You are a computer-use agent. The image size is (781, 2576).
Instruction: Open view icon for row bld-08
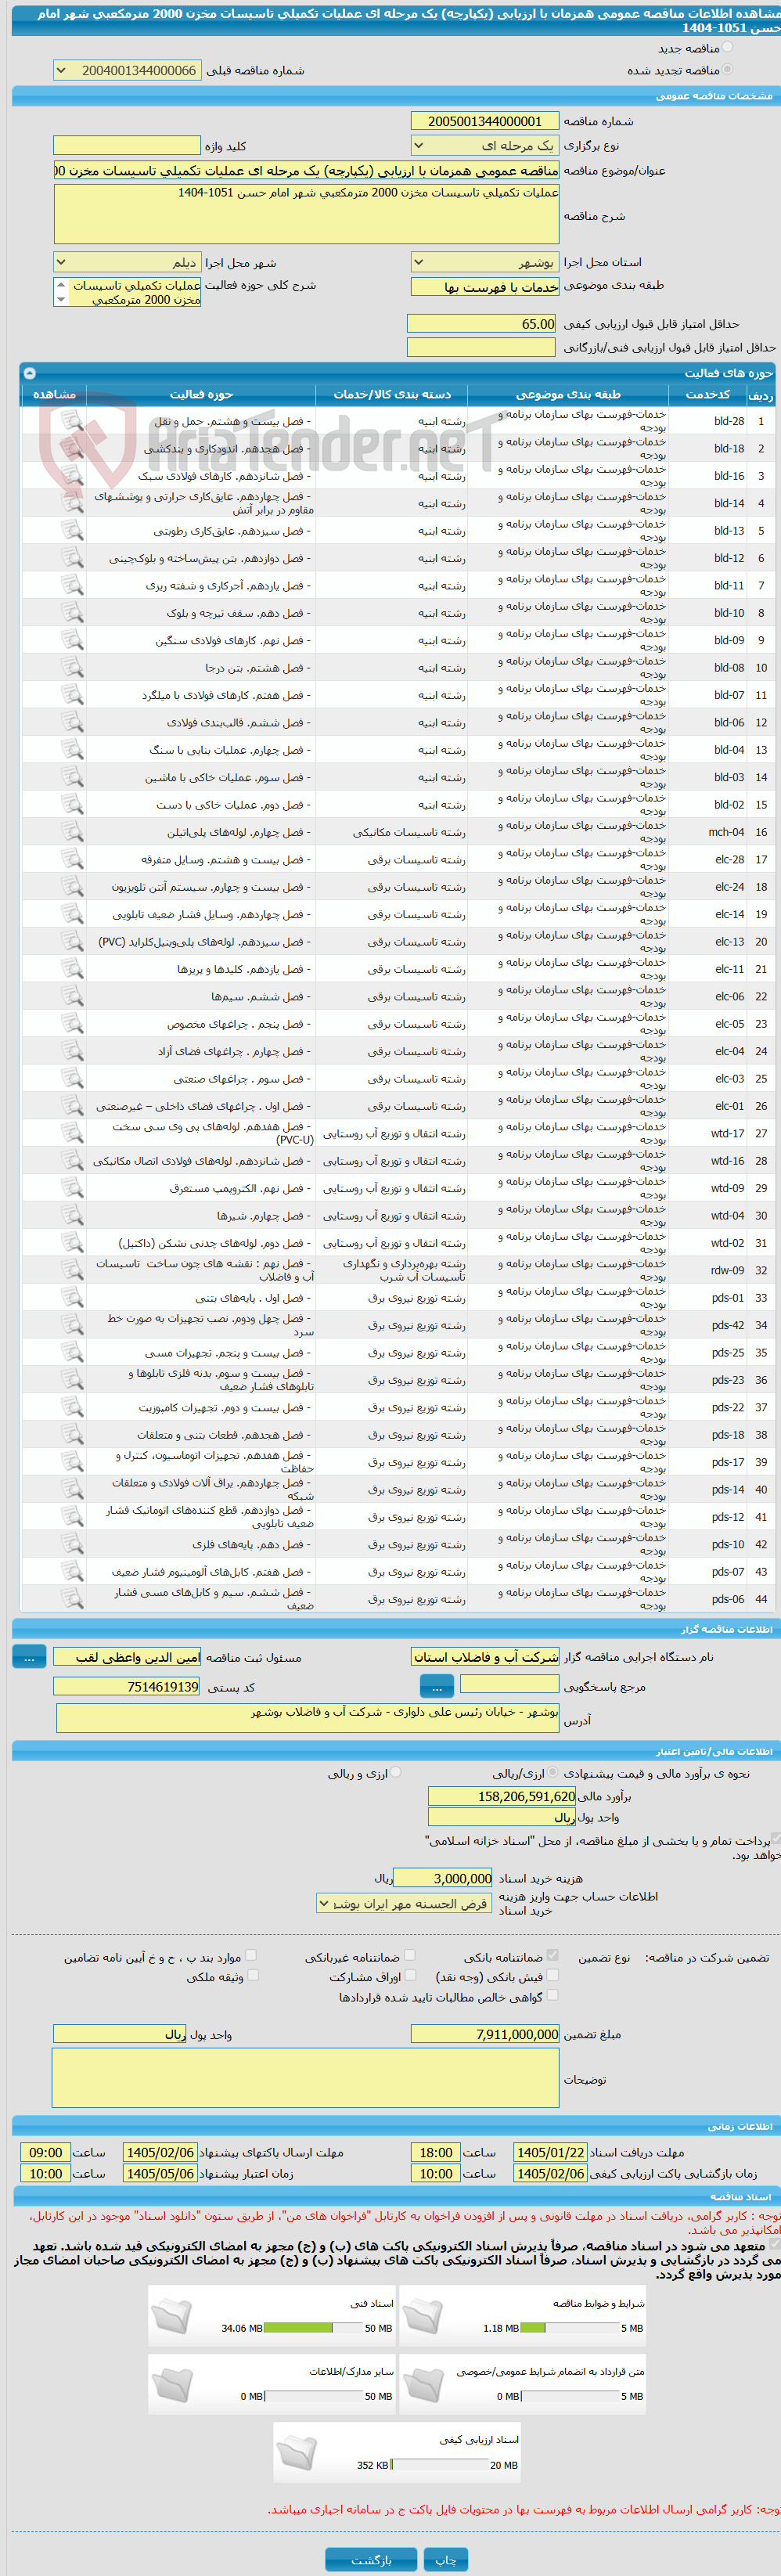(x=71, y=667)
